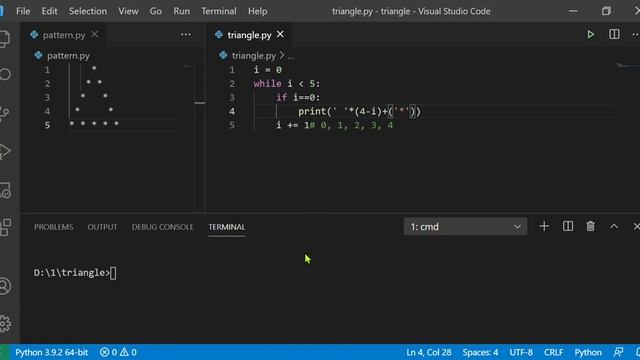Click Python language mode in status bar
Screen dimensions: 640x360
pyautogui.click(x=588, y=352)
